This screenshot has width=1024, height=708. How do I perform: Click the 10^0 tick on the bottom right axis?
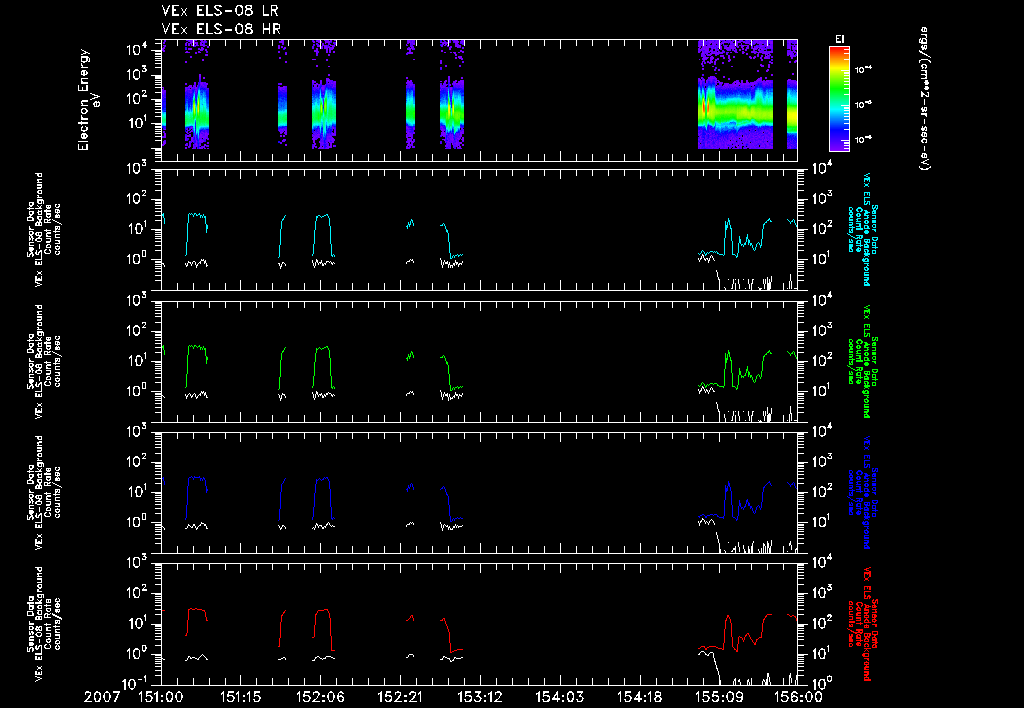pyautogui.click(x=822, y=683)
